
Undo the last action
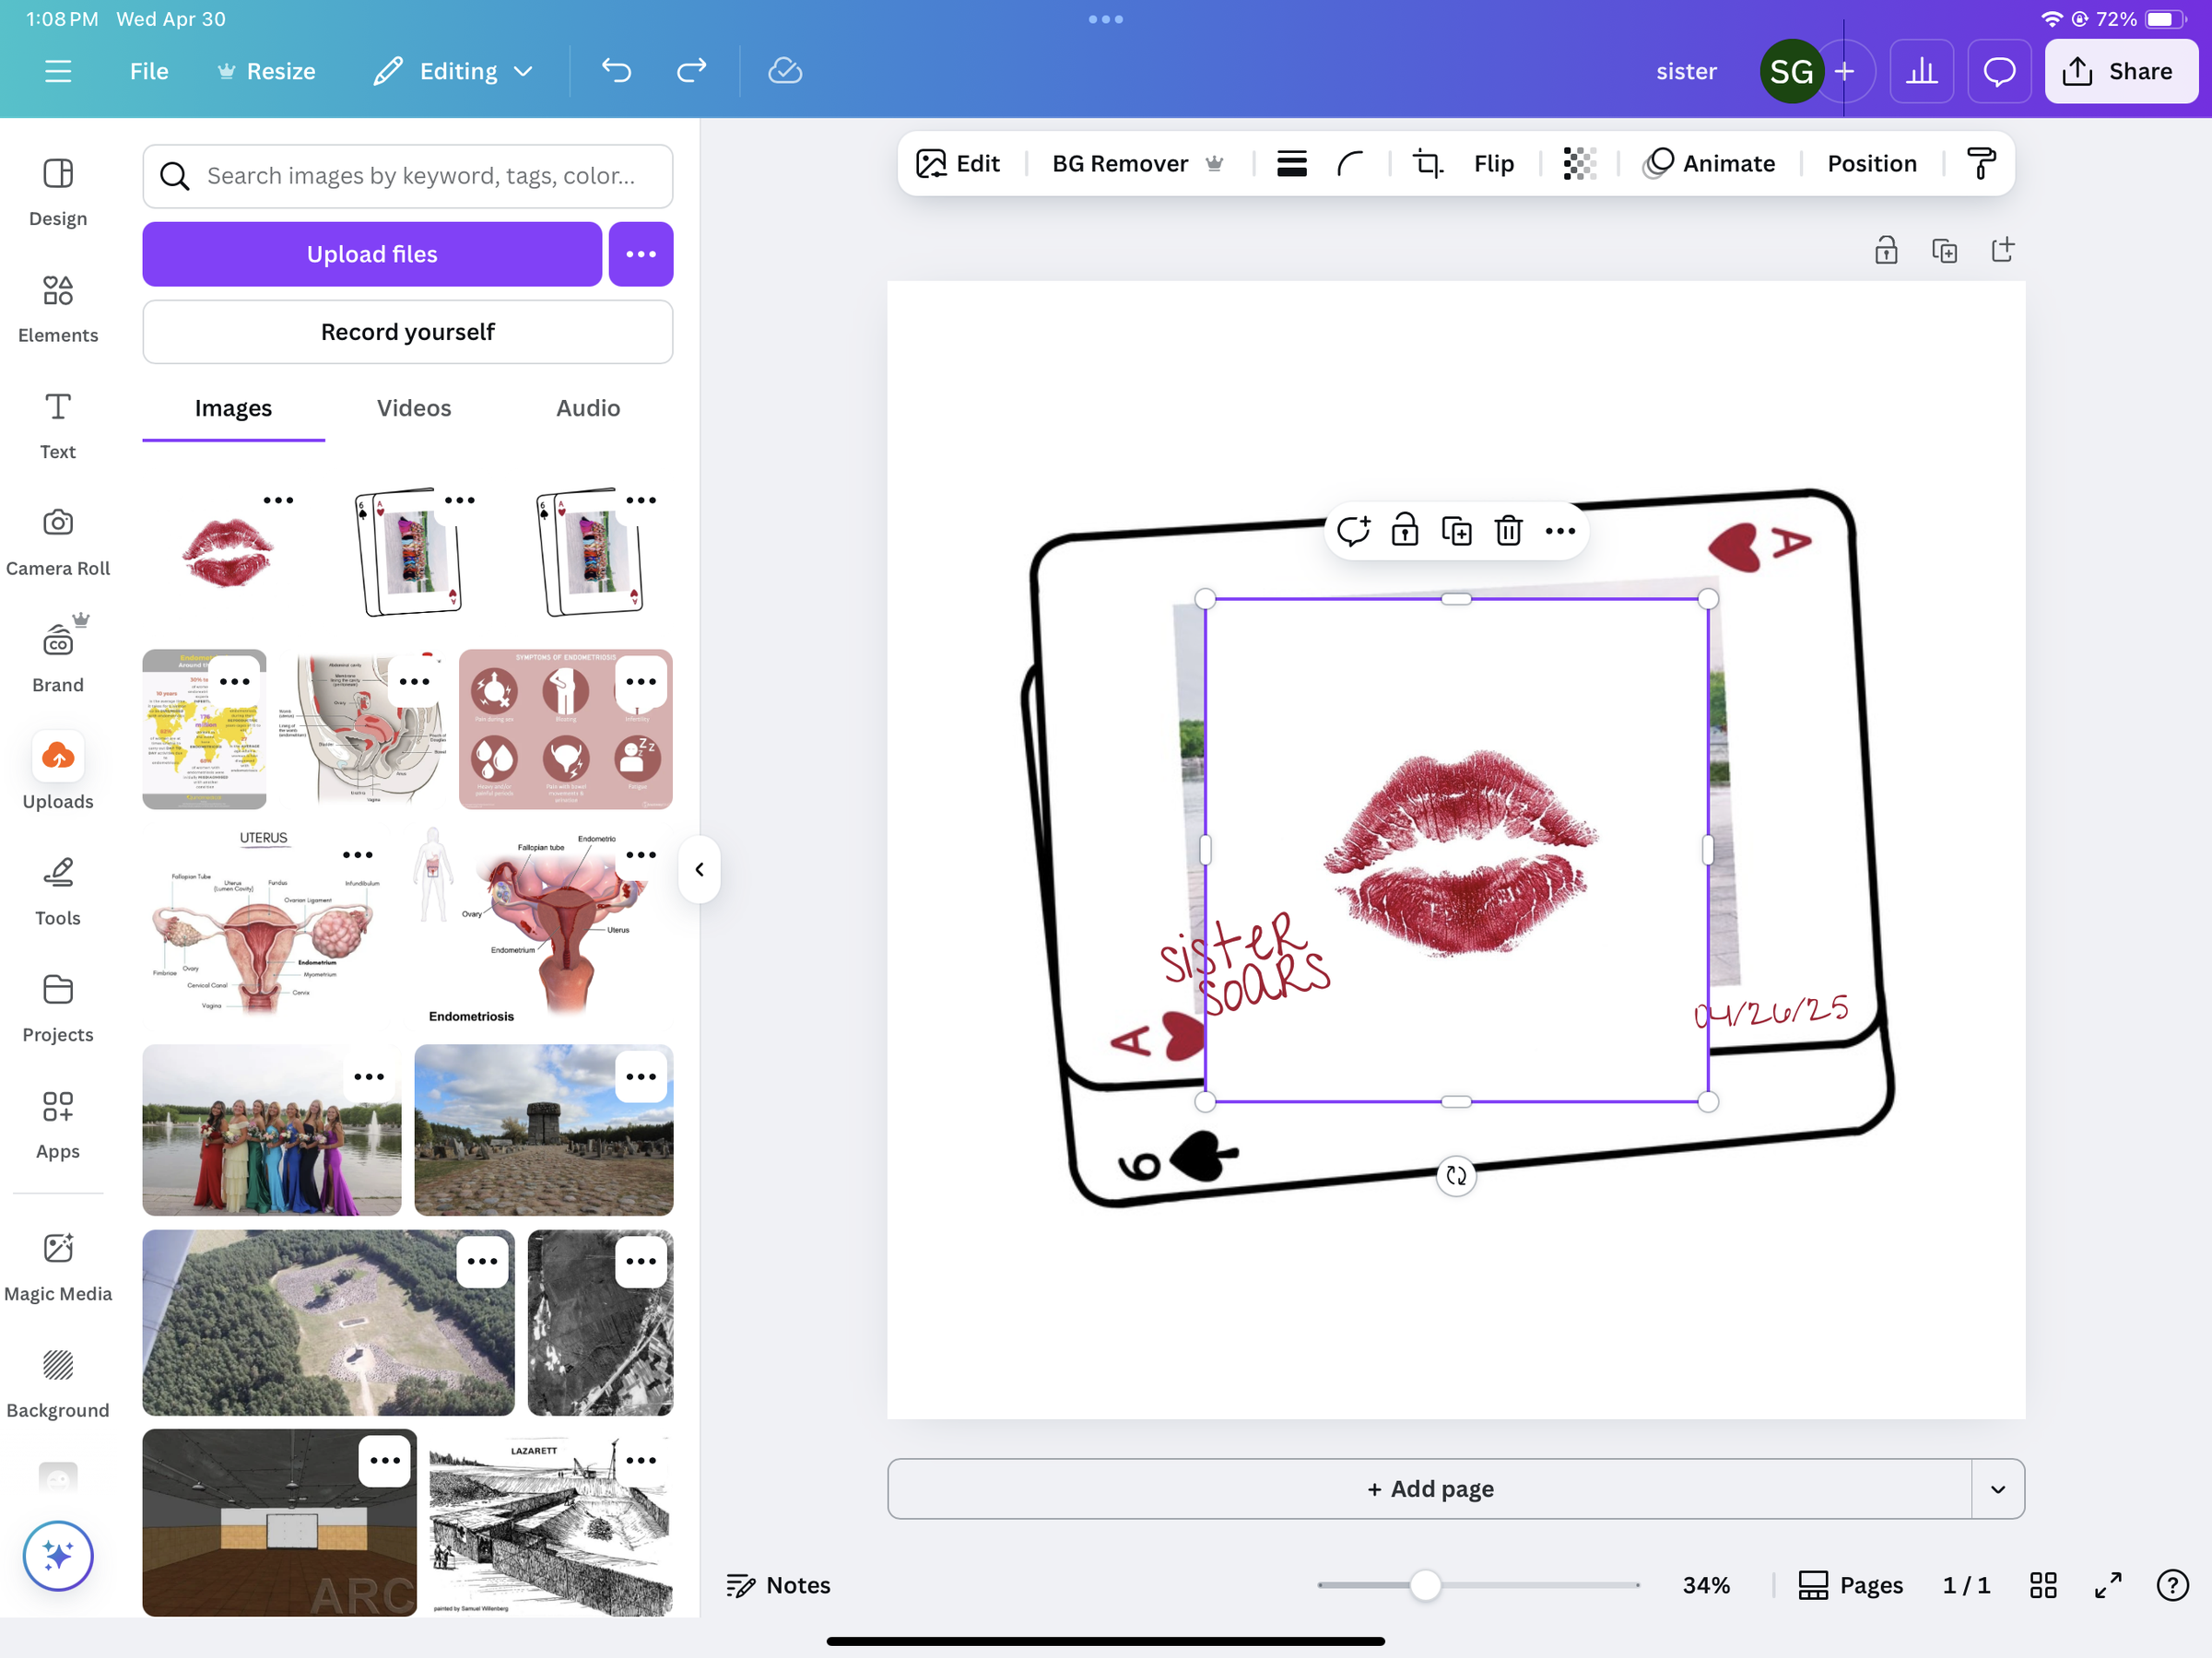coord(616,71)
